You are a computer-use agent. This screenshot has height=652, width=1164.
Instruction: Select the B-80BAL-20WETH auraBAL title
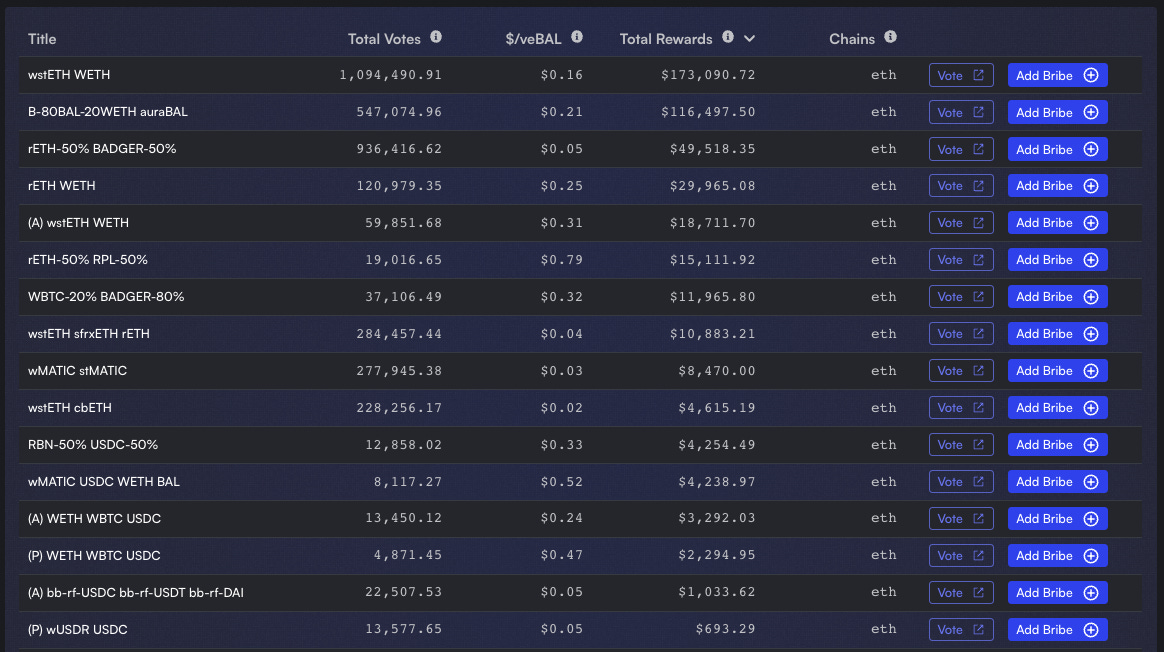pos(108,112)
